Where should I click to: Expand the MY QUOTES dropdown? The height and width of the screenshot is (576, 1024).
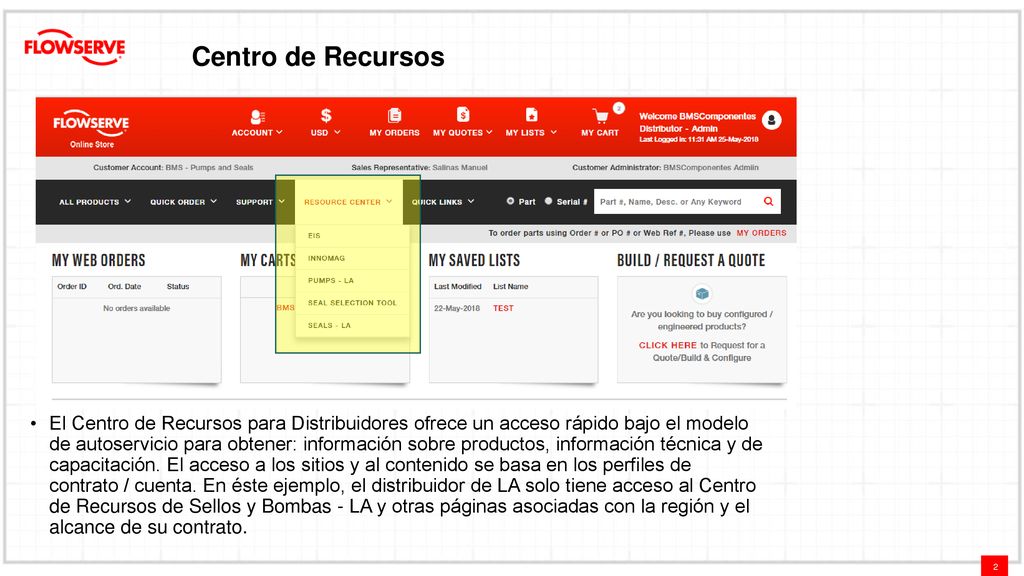(462, 133)
